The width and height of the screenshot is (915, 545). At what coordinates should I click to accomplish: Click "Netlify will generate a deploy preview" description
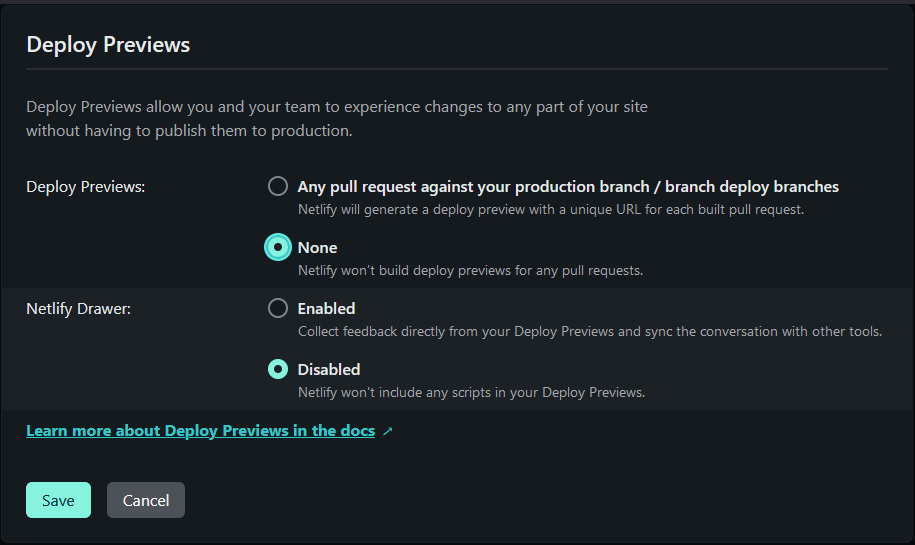point(550,210)
